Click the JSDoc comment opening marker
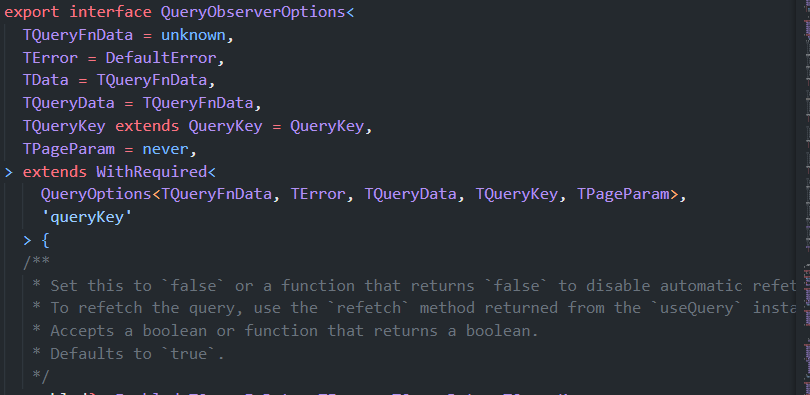 36,262
